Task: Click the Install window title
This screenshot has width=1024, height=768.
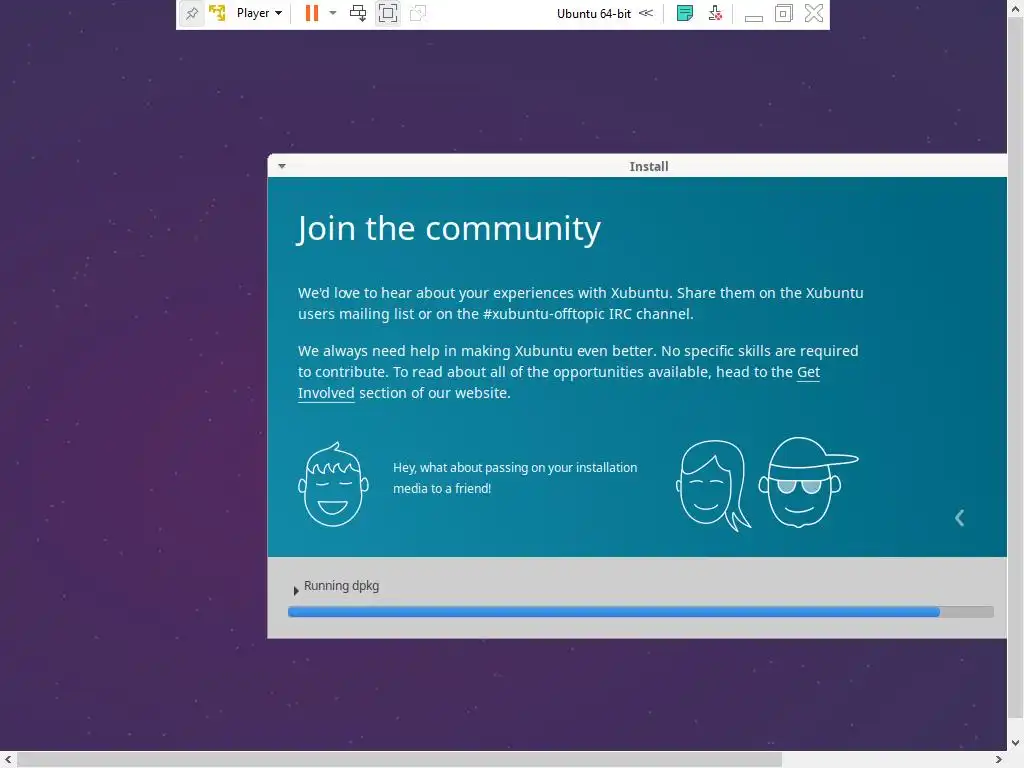Action: (x=648, y=167)
